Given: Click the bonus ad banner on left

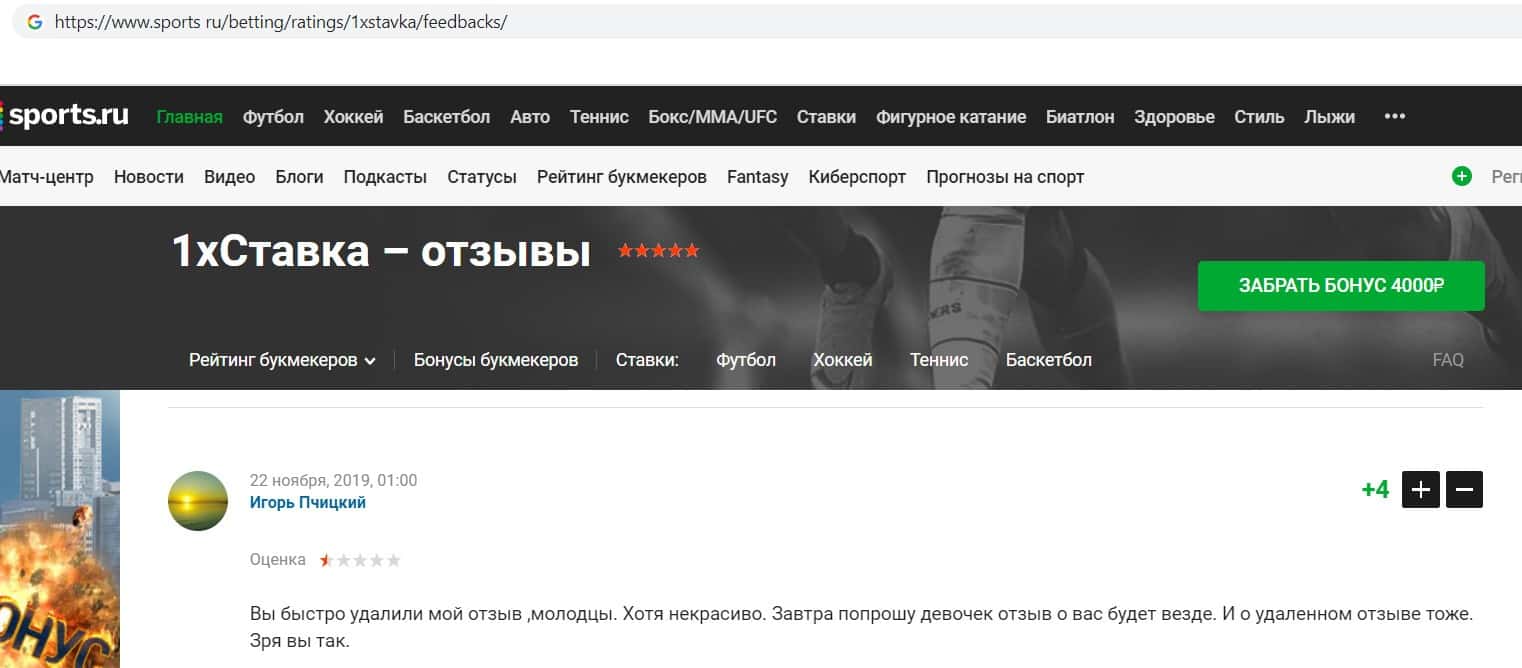Looking at the screenshot, I should (60, 529).
